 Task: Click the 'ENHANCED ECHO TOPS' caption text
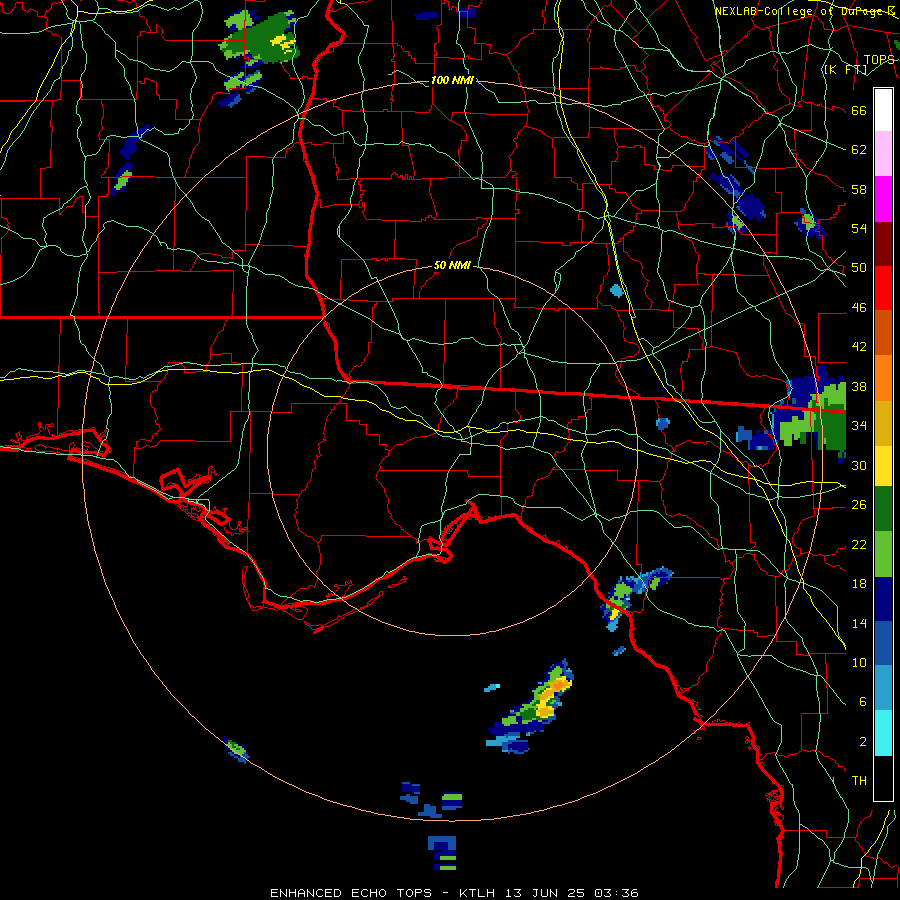click(351, 893)
